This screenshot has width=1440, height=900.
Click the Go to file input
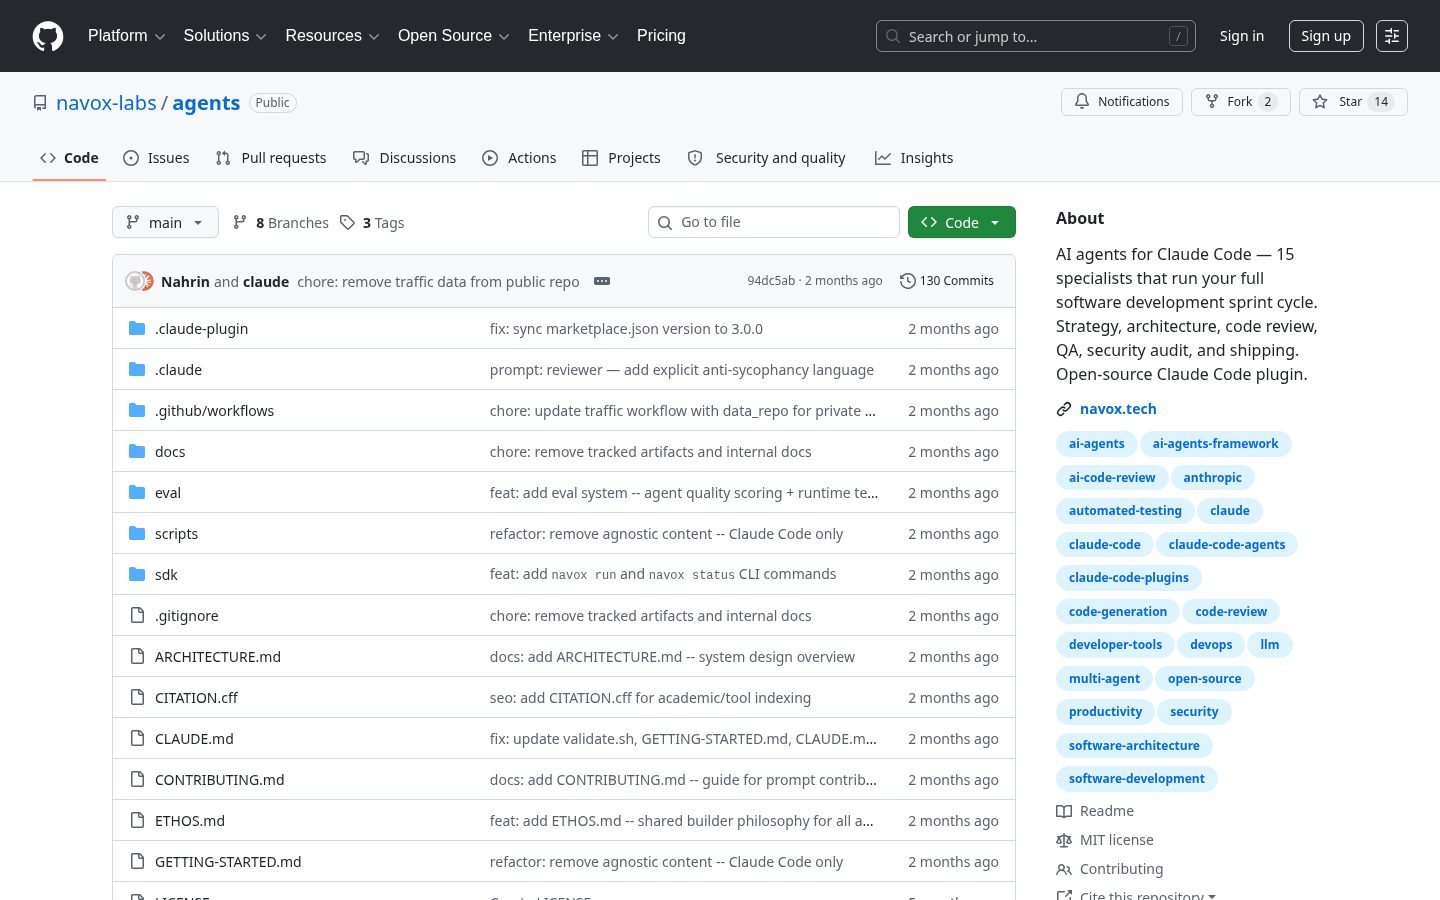[x=774, y=222]
